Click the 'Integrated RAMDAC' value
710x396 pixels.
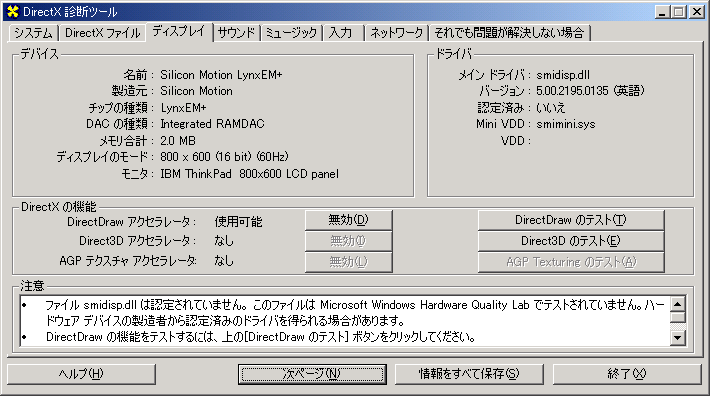tap(212, 124)
